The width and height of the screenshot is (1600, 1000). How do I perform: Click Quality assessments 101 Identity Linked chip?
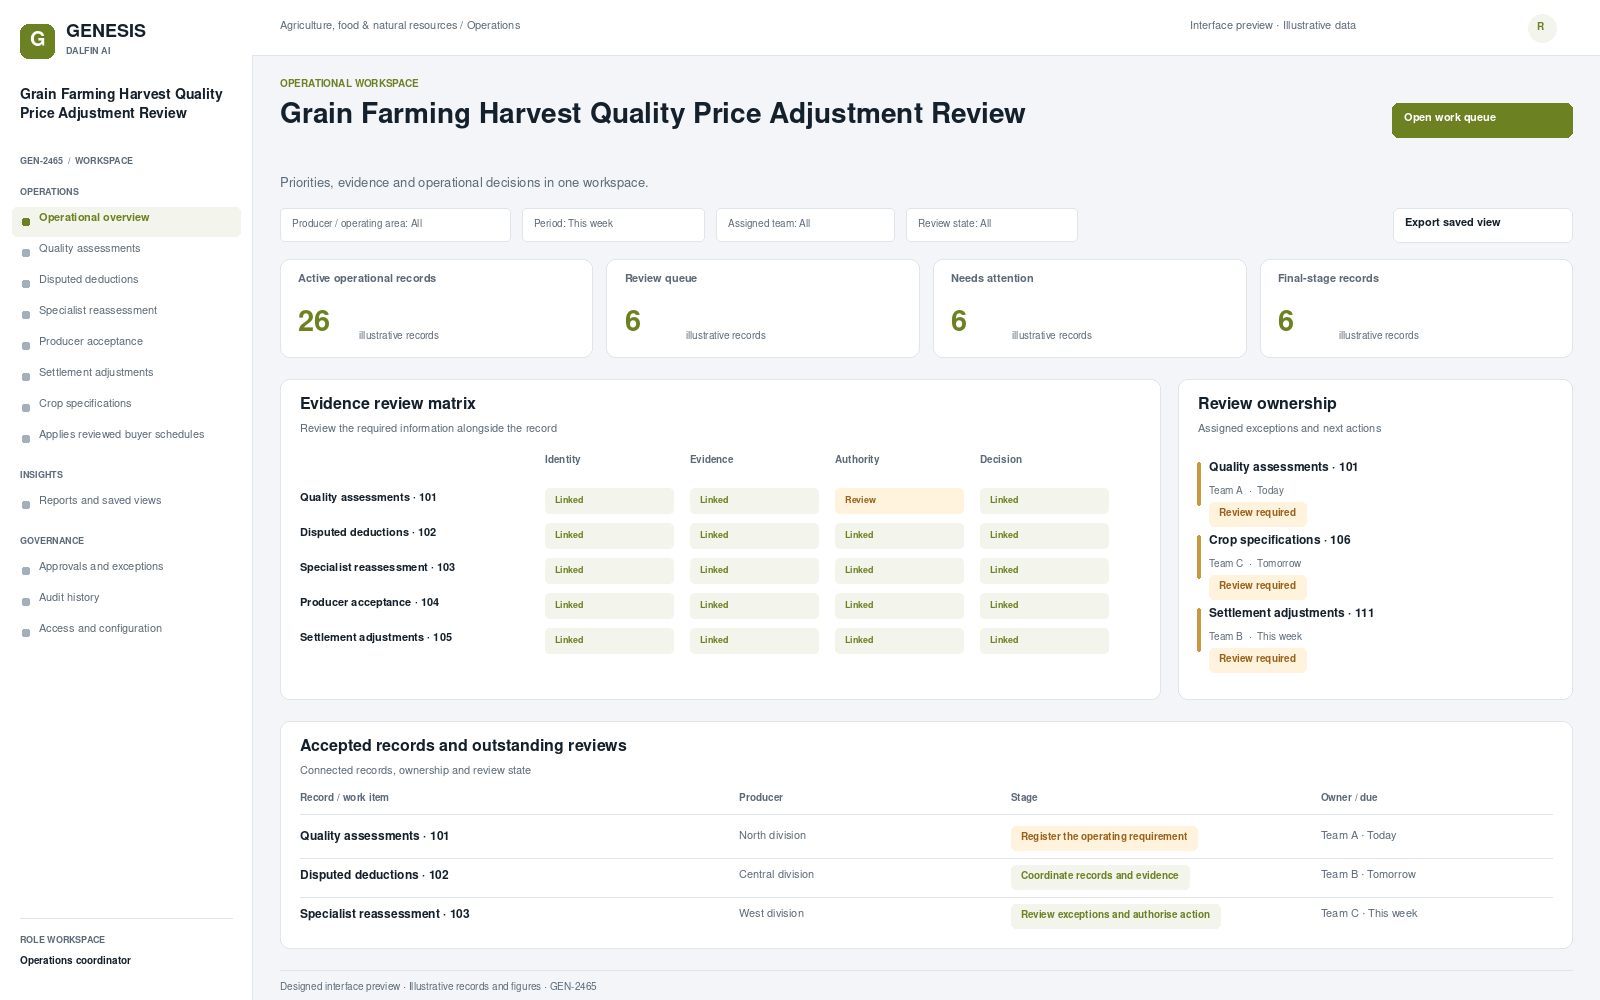609,501
